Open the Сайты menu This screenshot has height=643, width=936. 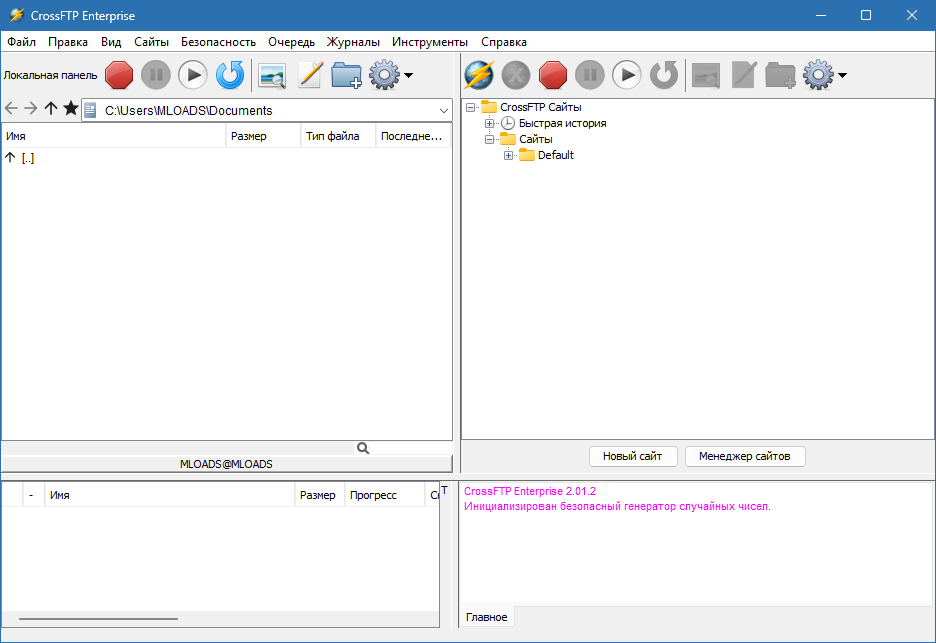tap(151, 42)
